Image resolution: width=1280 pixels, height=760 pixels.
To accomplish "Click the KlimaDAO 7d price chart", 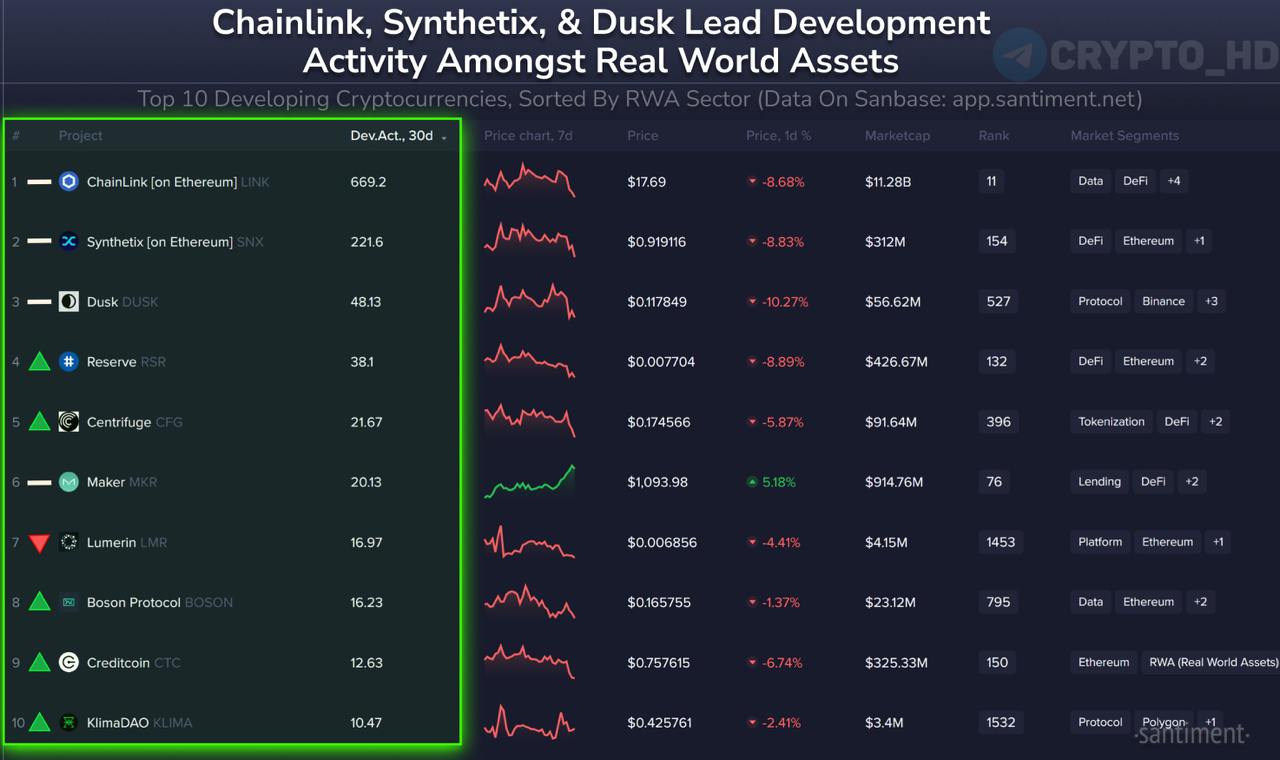I will click(529, 721).
